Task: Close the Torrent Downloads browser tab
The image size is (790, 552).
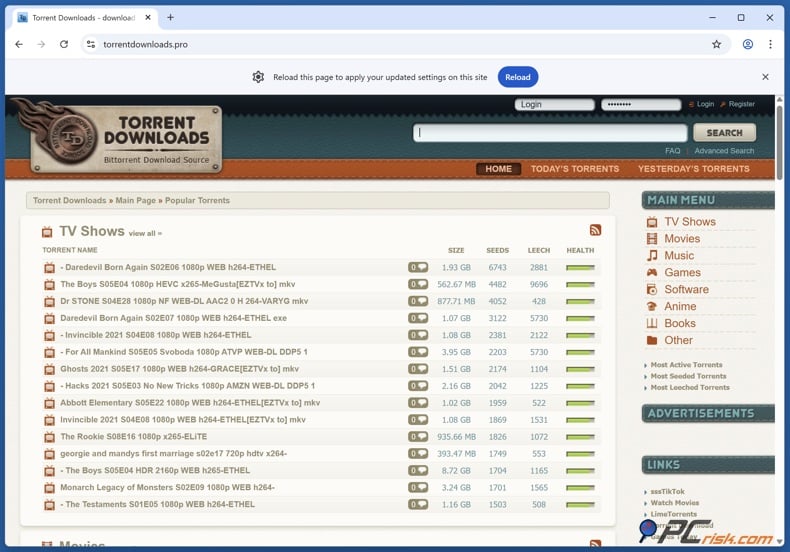Action: point(148,18)
